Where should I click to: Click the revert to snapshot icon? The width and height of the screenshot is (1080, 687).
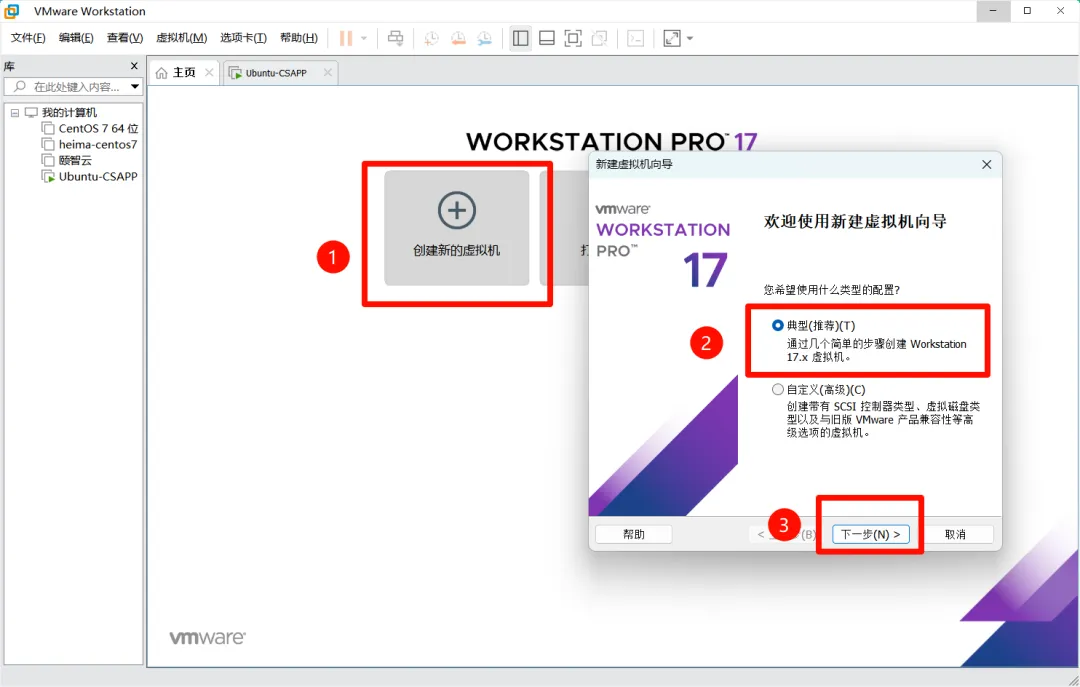click(x=458, y=39)
